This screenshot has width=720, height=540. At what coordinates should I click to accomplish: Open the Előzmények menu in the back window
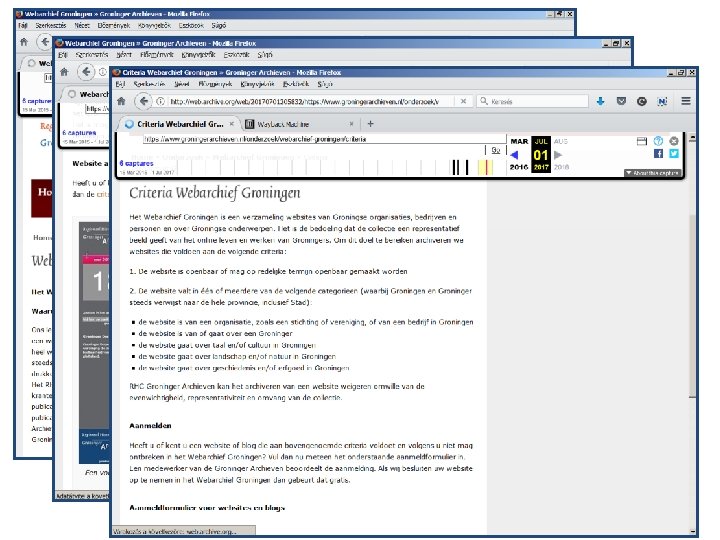113,26
